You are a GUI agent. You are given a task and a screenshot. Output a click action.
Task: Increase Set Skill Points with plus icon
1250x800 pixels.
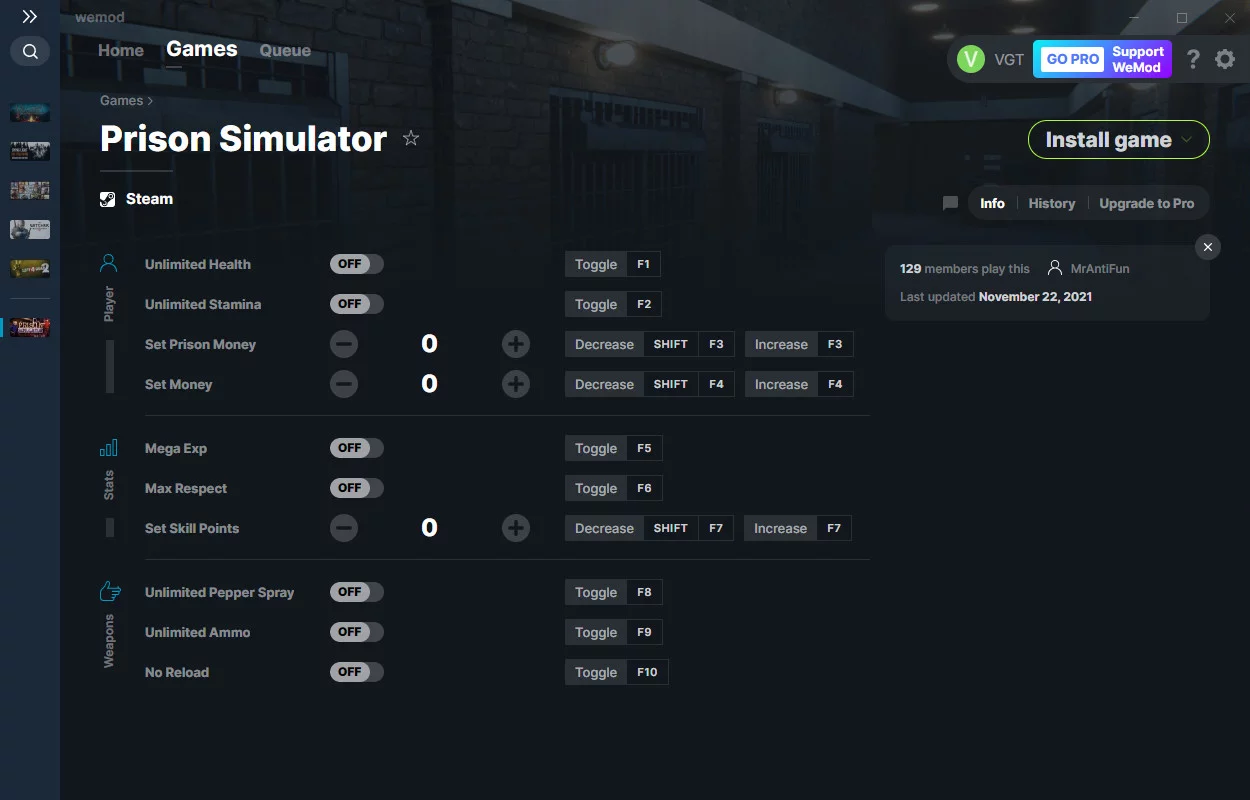tap(516, 528)
